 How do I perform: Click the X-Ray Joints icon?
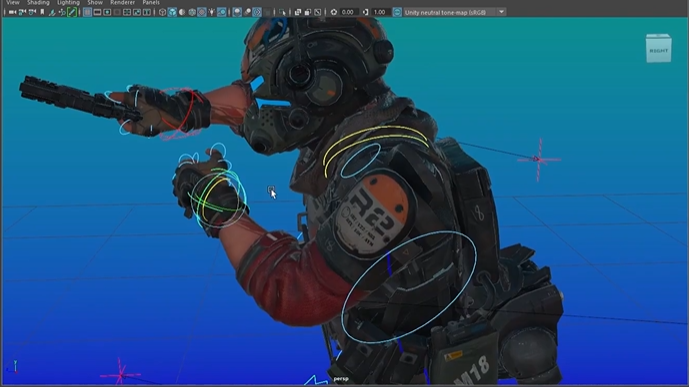pos(317,12)
